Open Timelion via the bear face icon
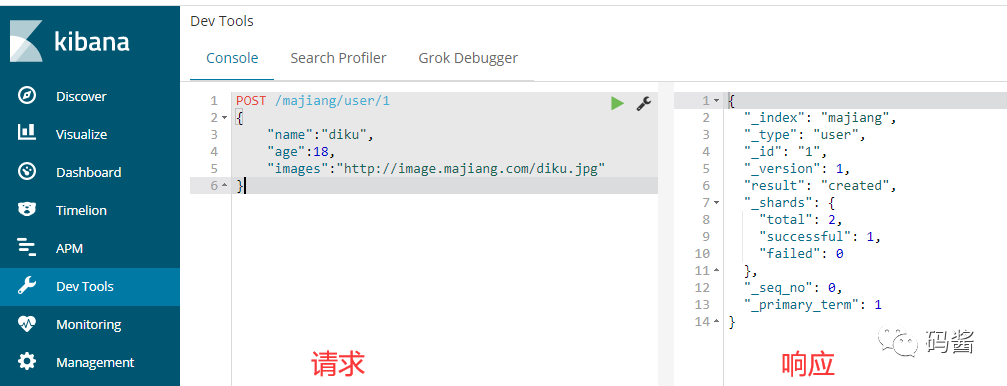Screen dimensions: 1007x386 coord(27,209)
